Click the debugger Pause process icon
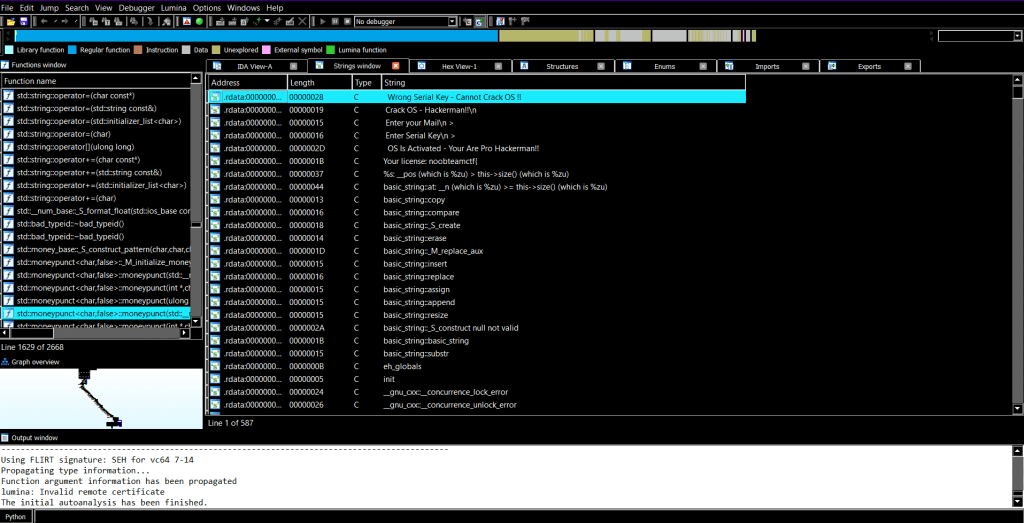The image size is (1024, 523). pos(335,21)
